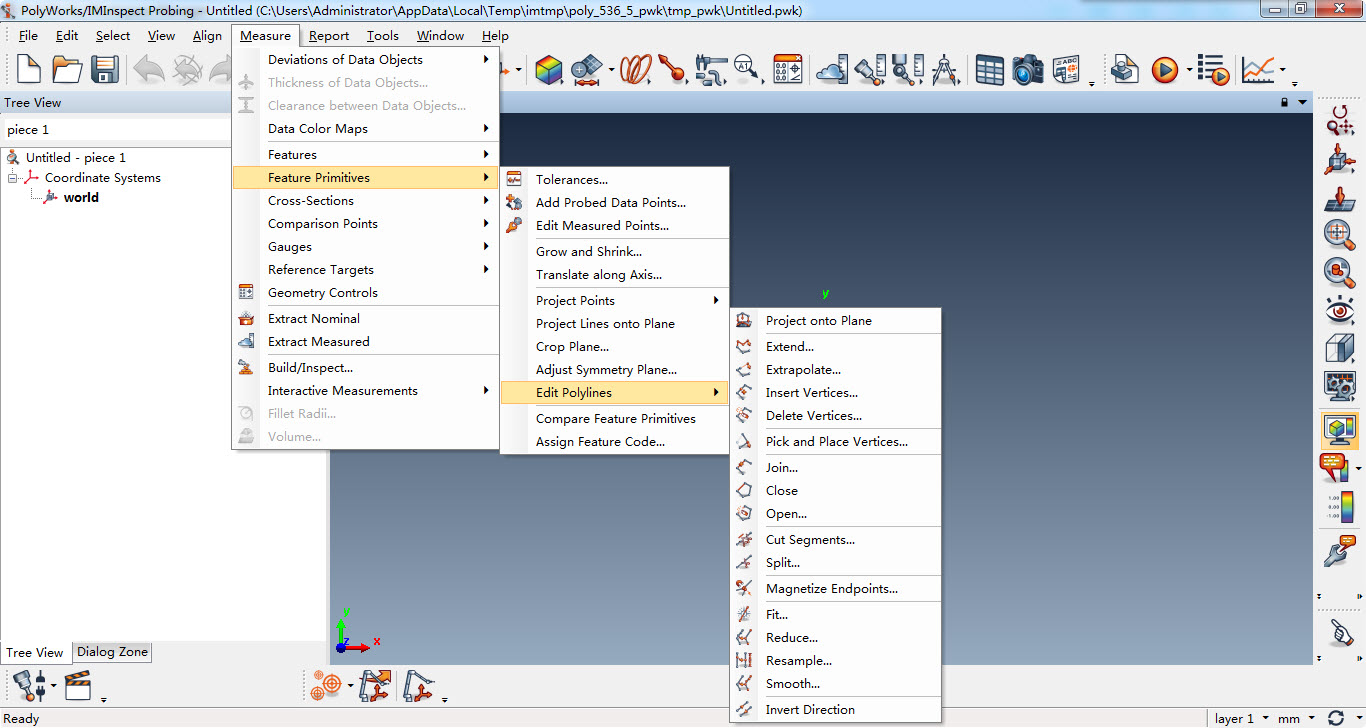Click the gray cube pose icon on right
1366x728 pixels.
tap(1339, 347)
